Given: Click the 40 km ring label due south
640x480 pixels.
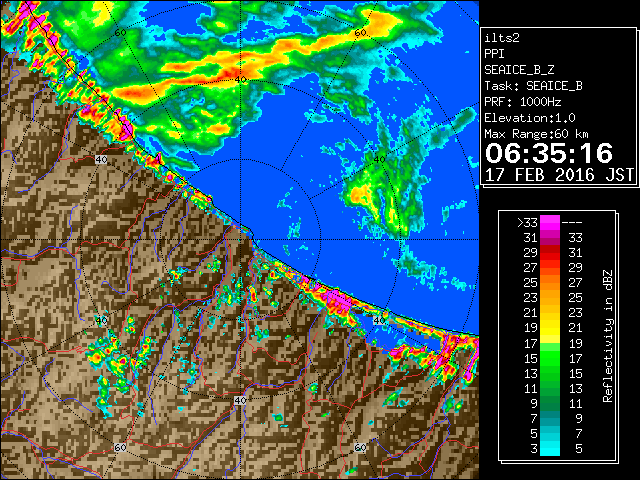Looking at the screenshot, I should pos(240,400).
